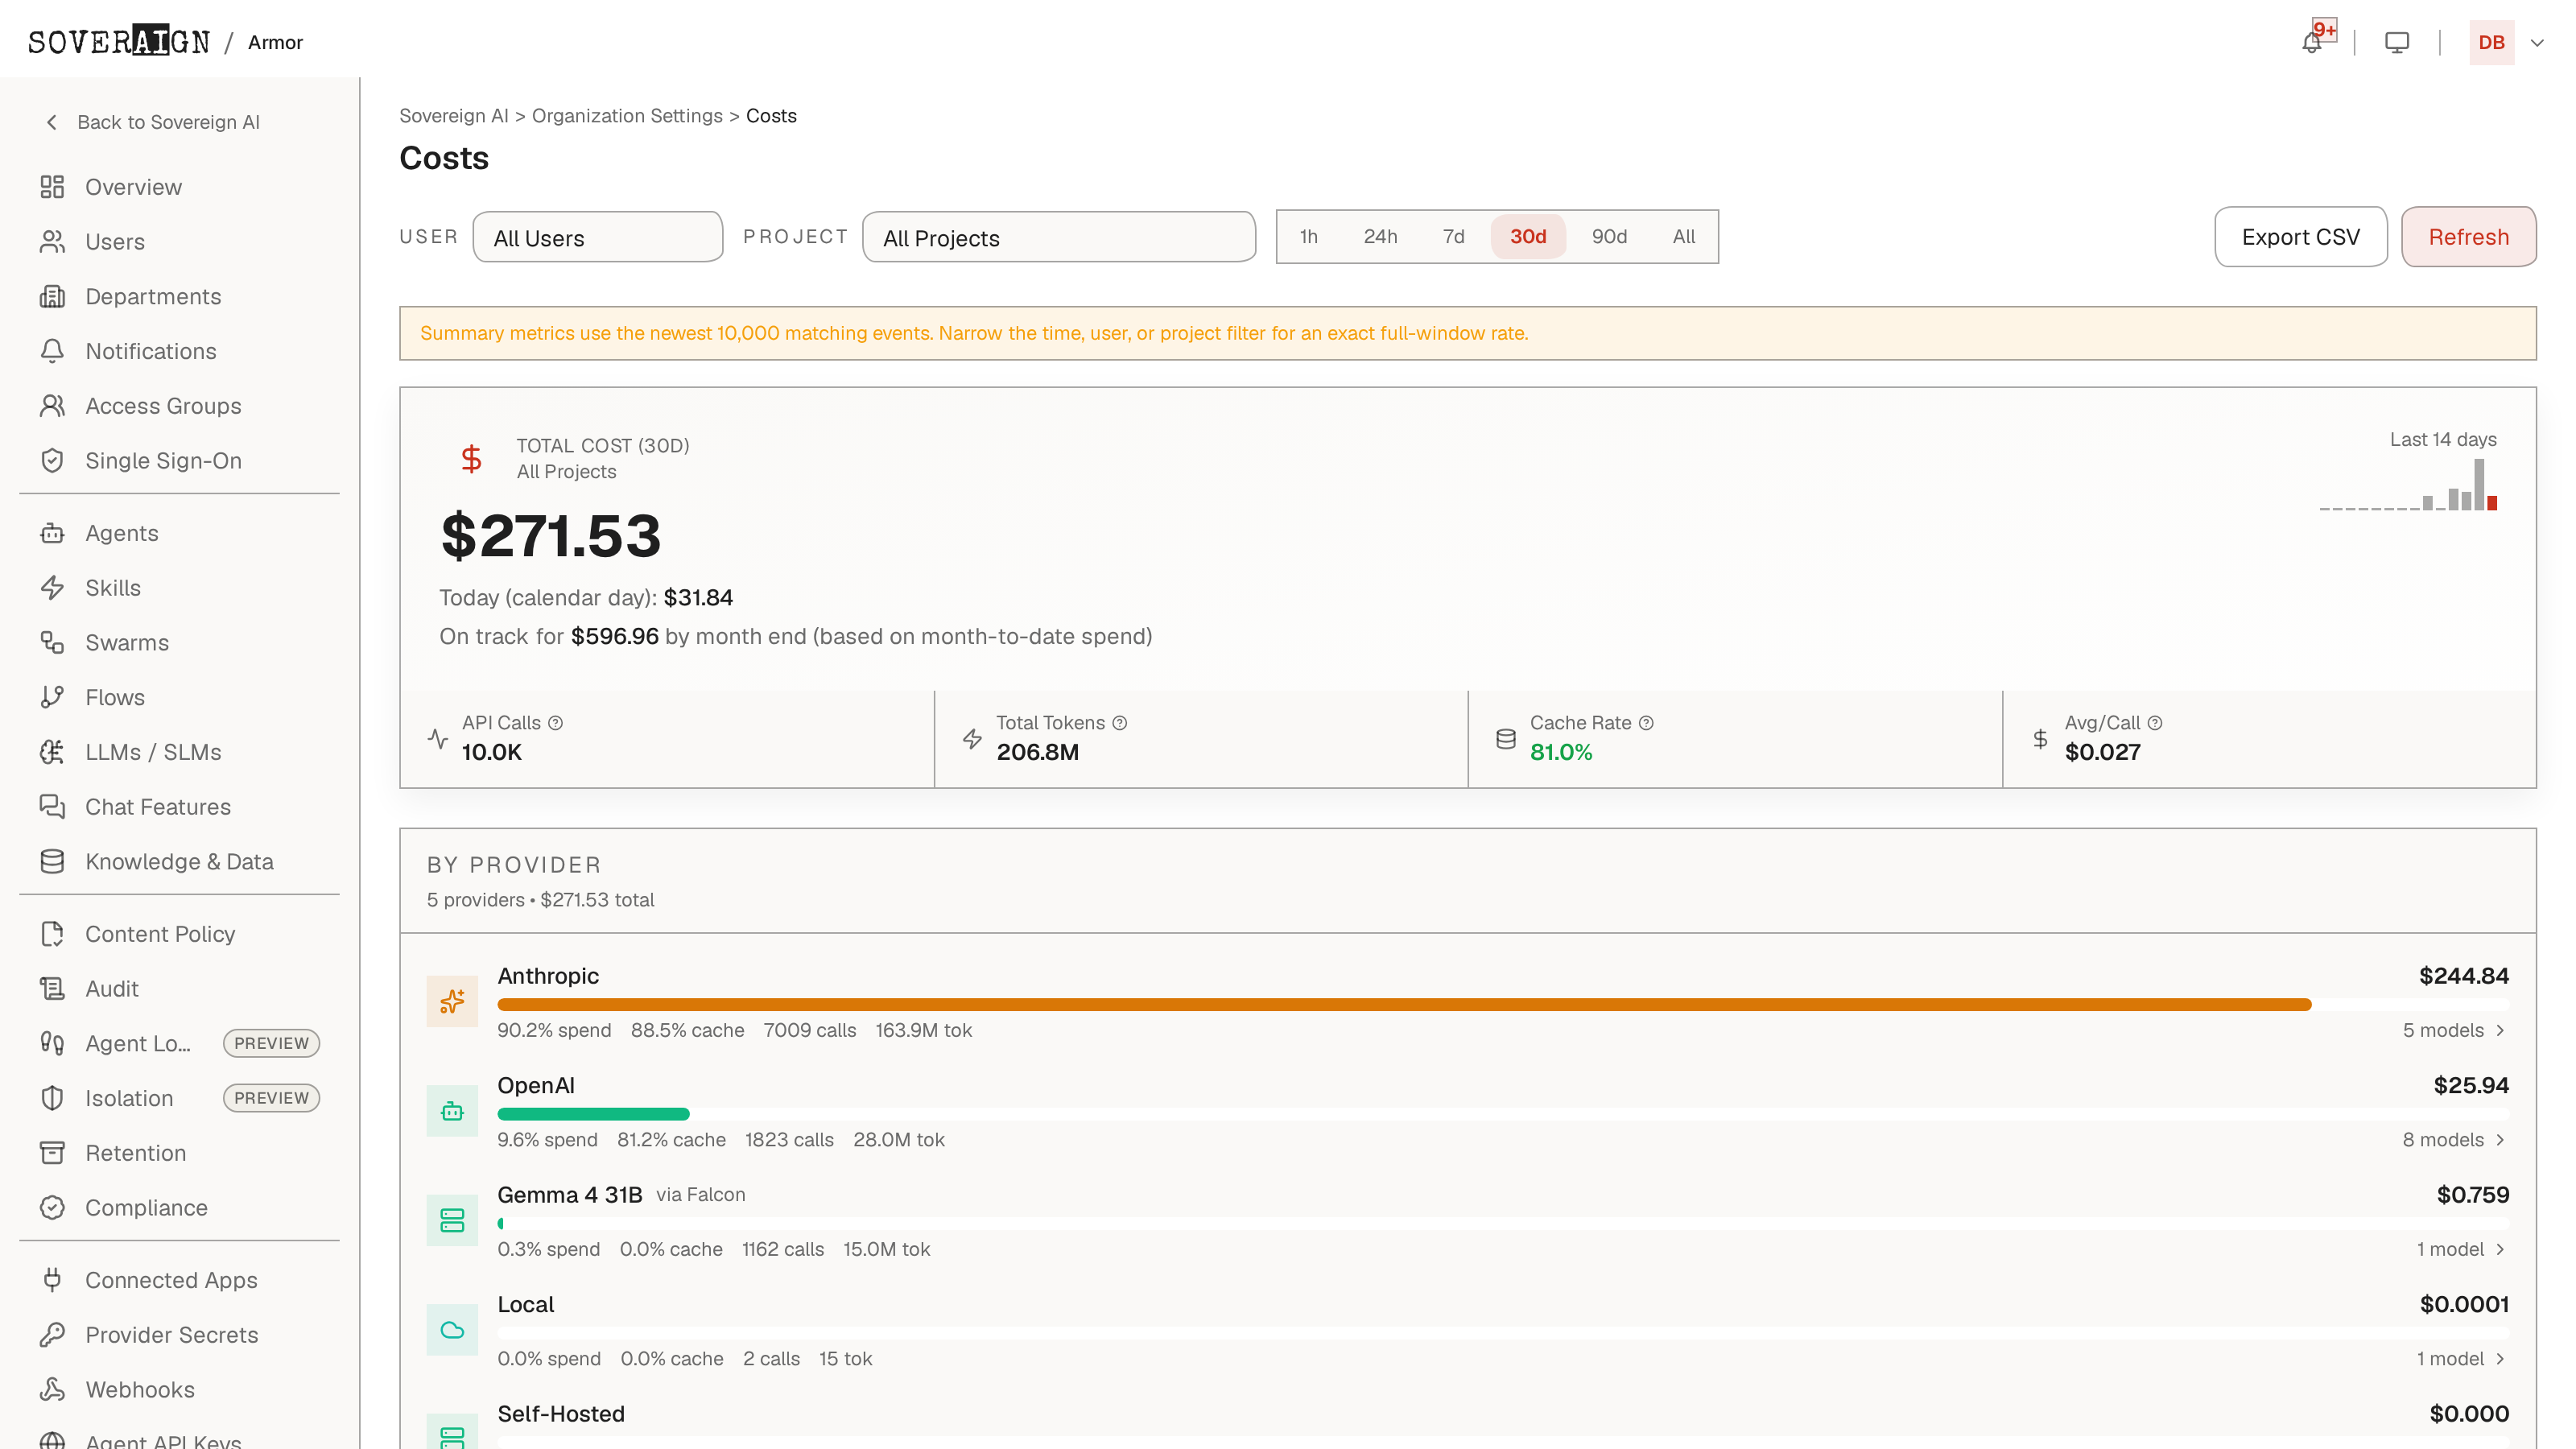Select the 1h time range

[1308, 237]
